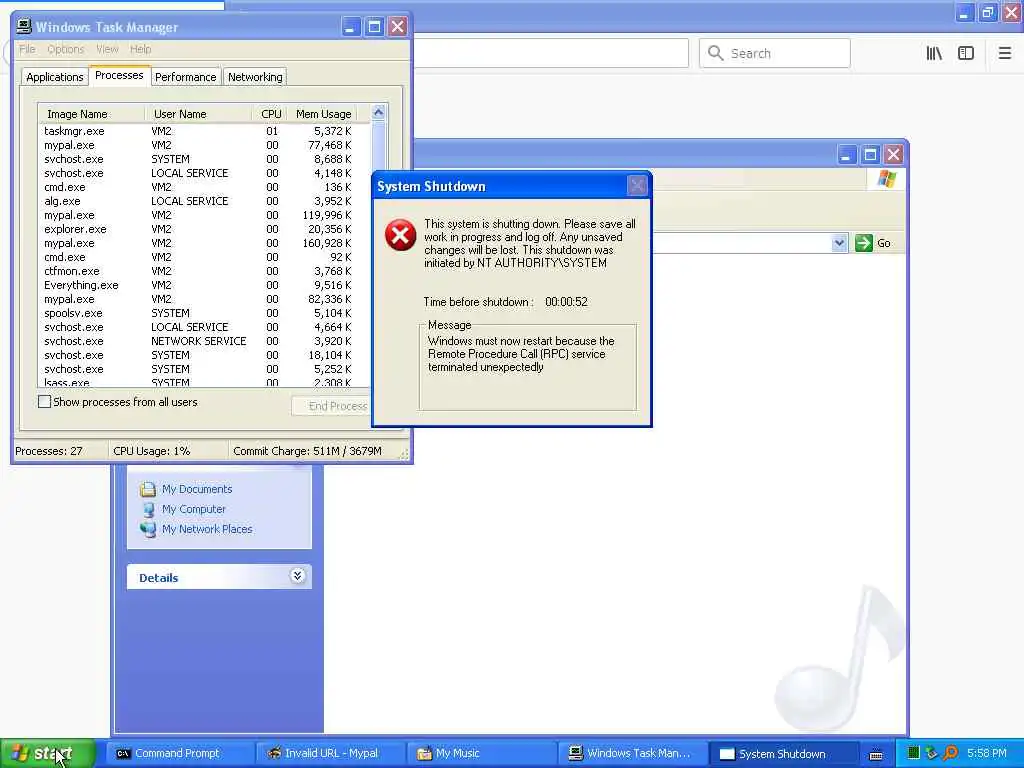The height and width of the screenshot is (768, 1024).
Task: Switch to Invalid URL - Mypal taskbar button
Action: click(x=330, y=754)
